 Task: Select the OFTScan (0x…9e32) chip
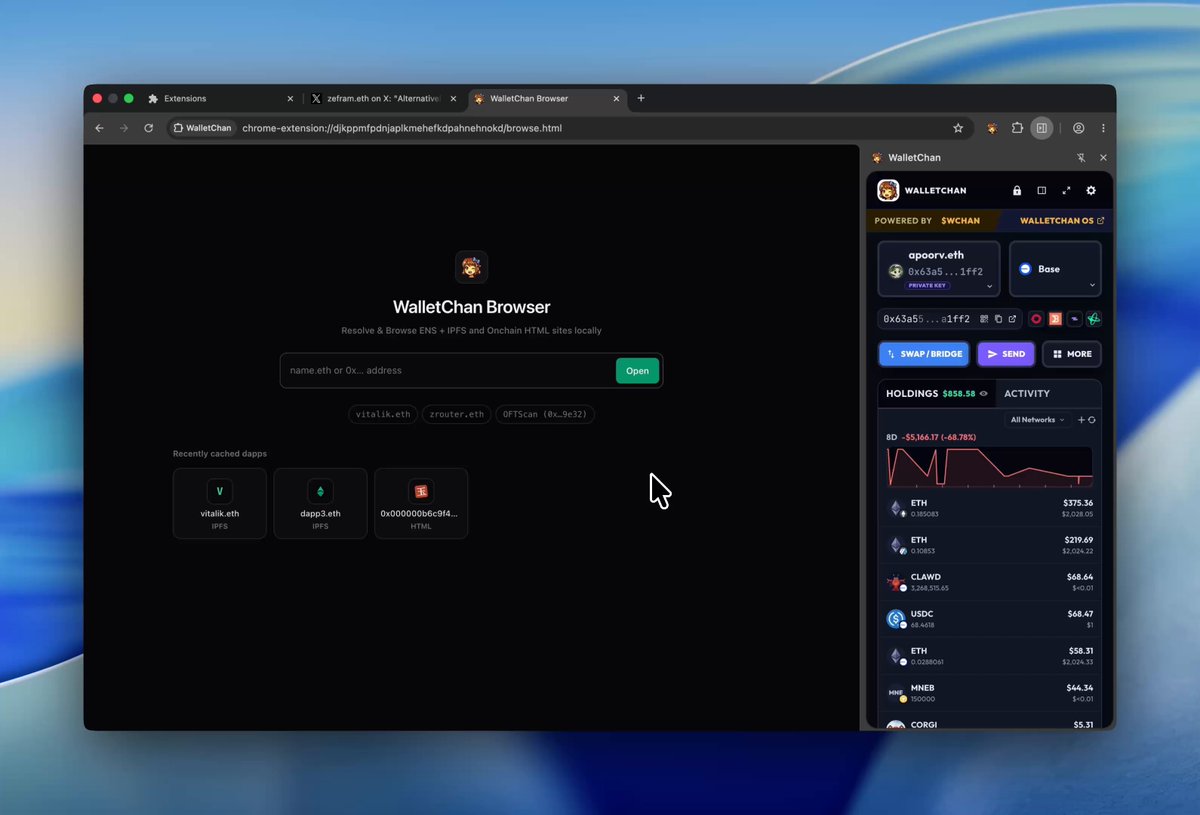[545, 414]
